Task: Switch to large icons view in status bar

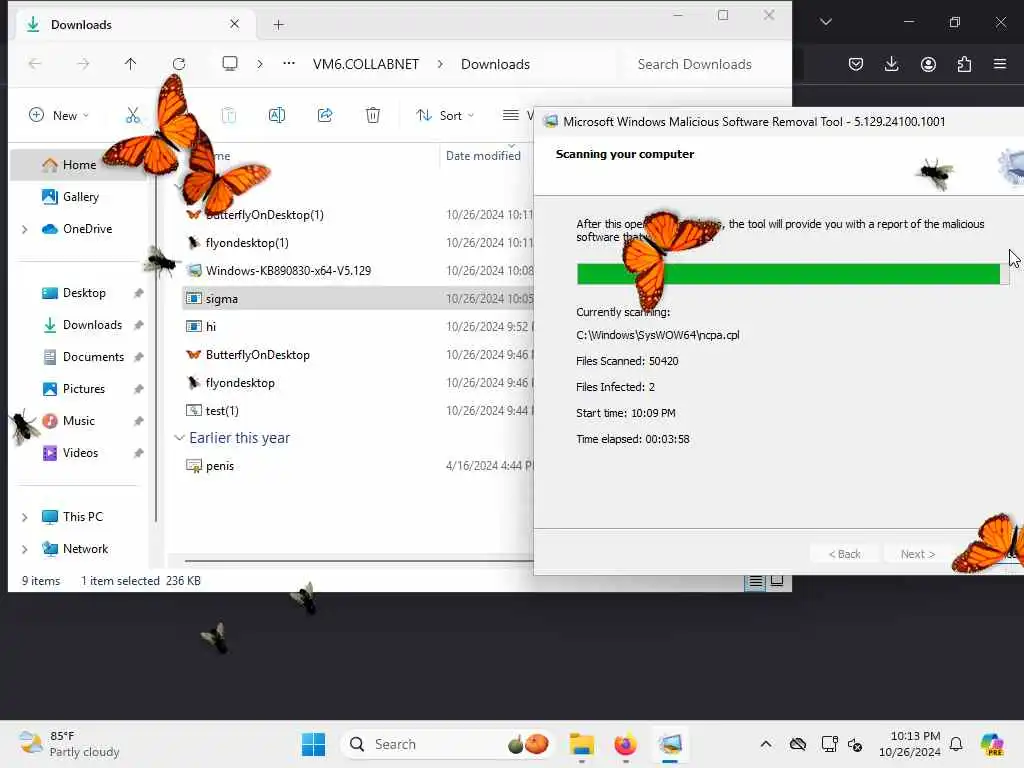Action: tap(777, 581)
